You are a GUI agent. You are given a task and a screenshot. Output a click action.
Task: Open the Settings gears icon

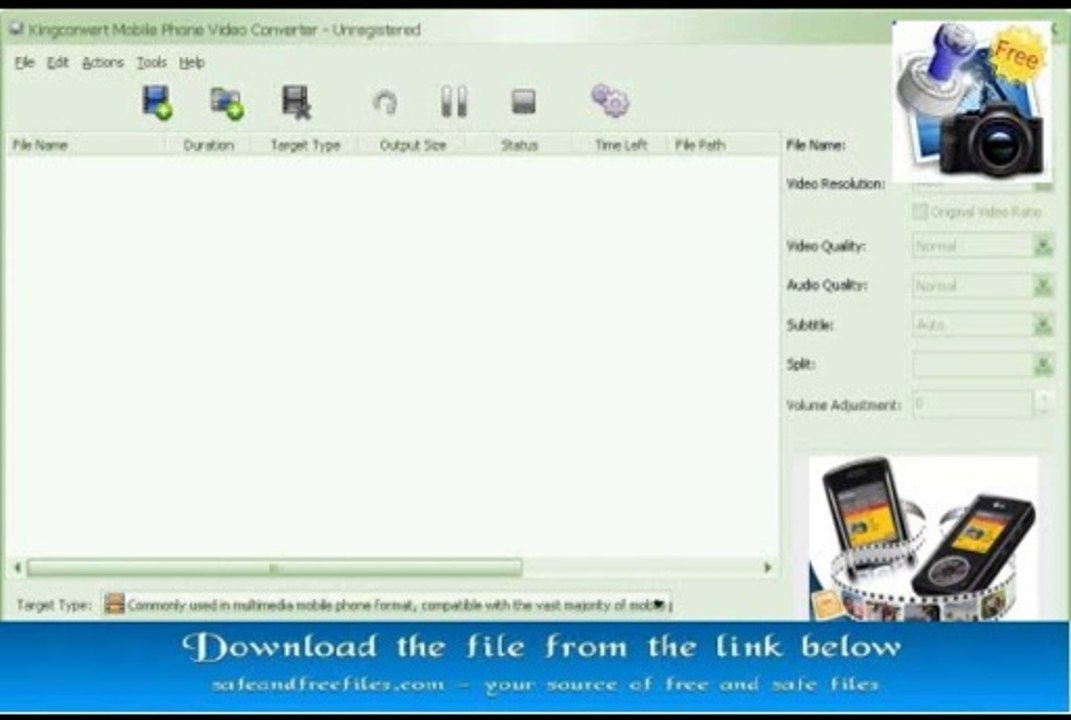click(x=610, y=100)
